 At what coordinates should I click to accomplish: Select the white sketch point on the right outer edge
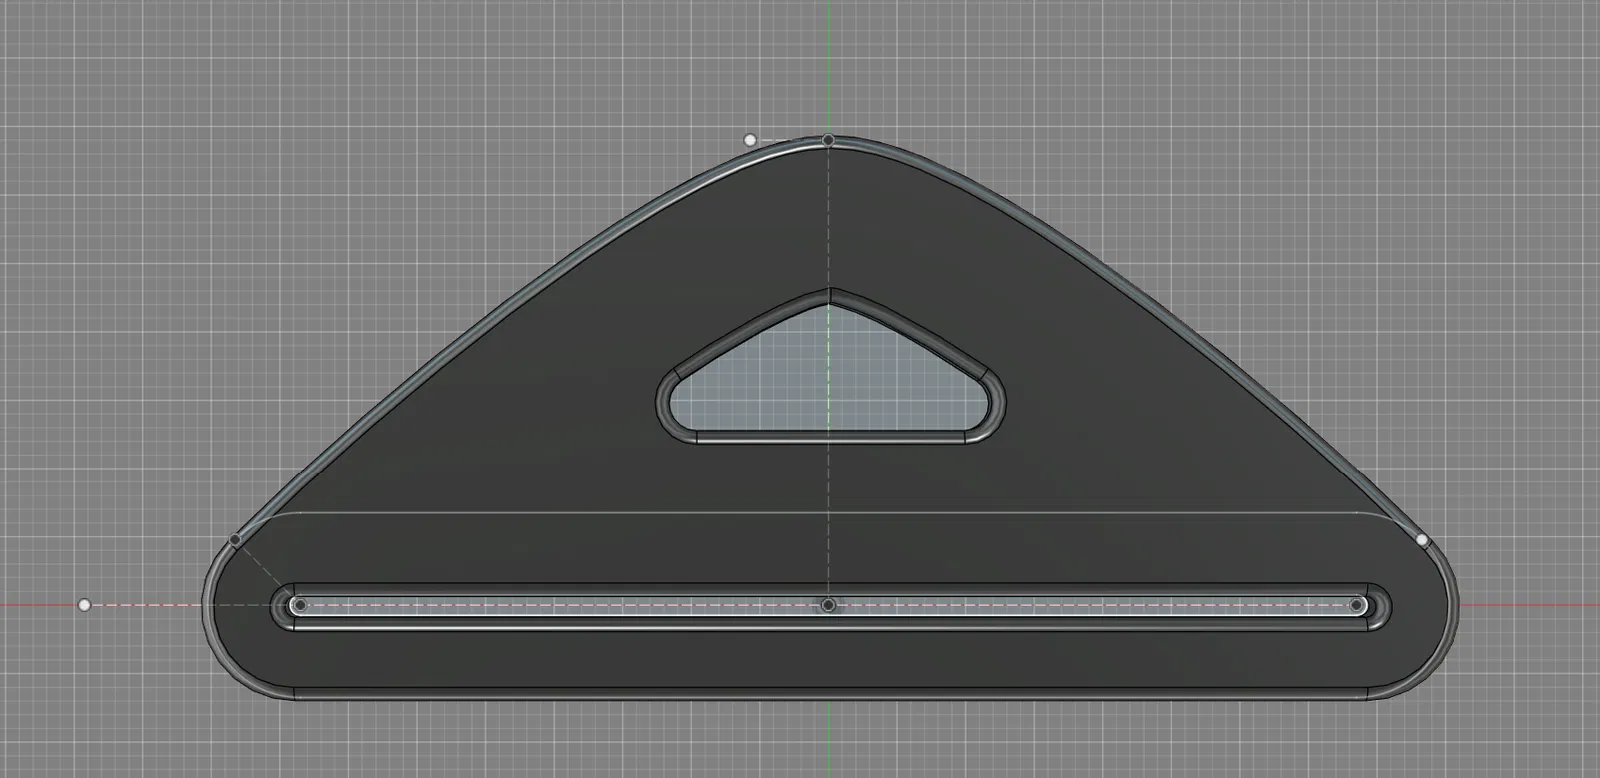click(1422, 540)
